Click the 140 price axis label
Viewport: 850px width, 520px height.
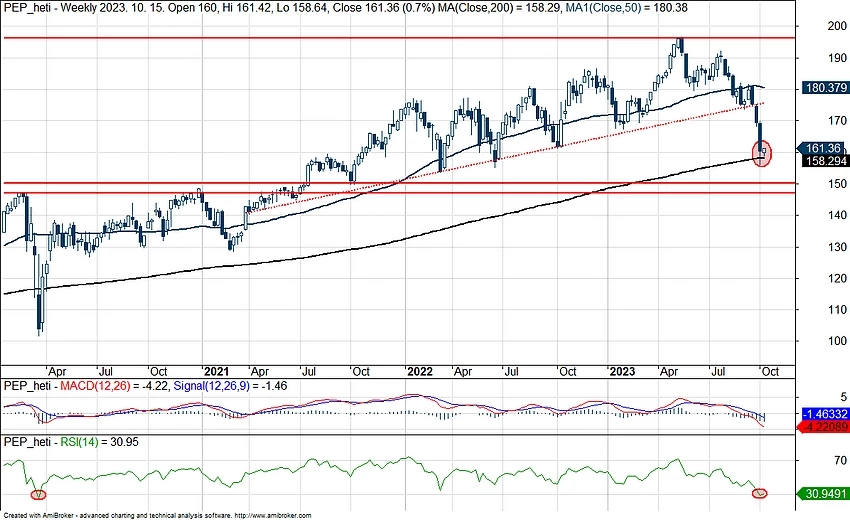[837, 215]
